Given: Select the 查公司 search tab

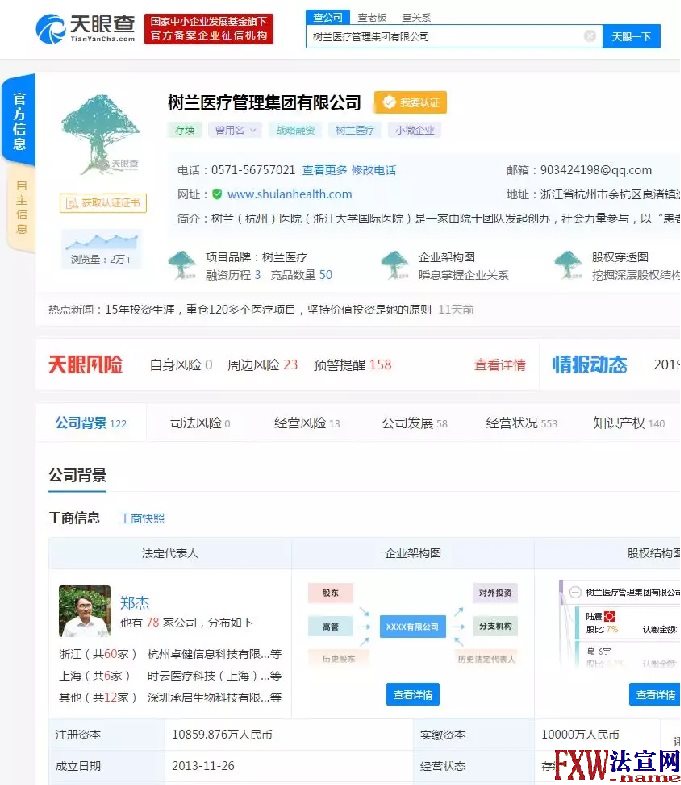Looking at the screenshot, I should 327,18.
